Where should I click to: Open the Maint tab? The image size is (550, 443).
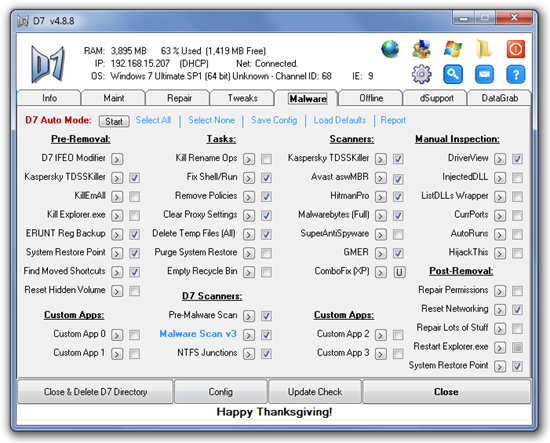coord(113,98)
